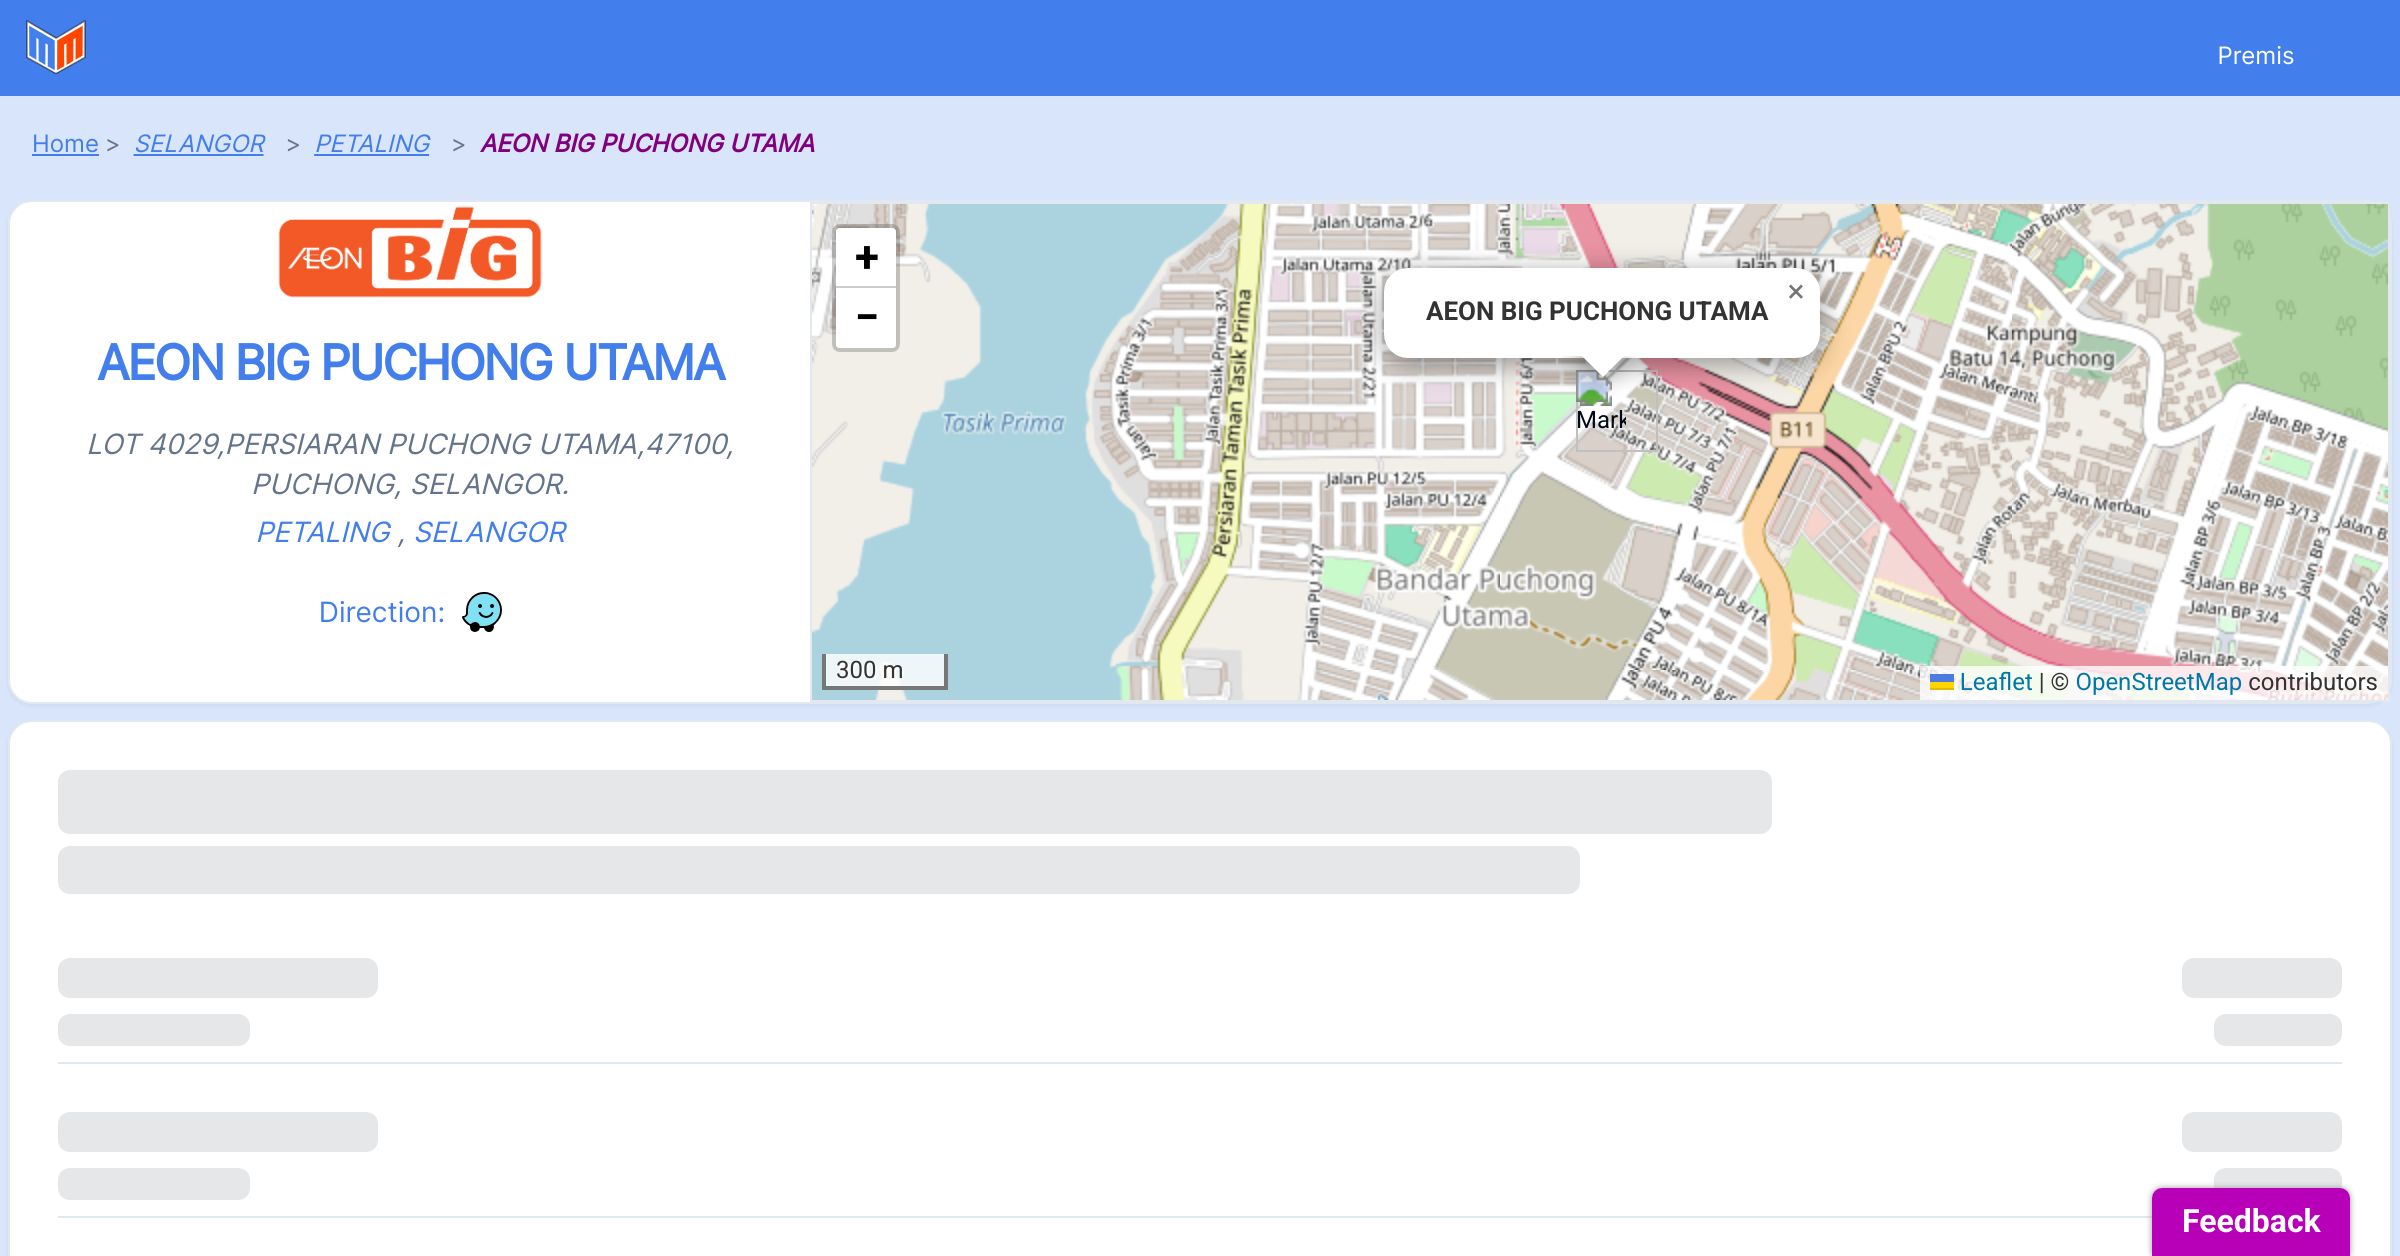2400x1256 pixels.
Task: Click the AEON BIG PUCHONG UTAMA heading
Action: [410, 362]
